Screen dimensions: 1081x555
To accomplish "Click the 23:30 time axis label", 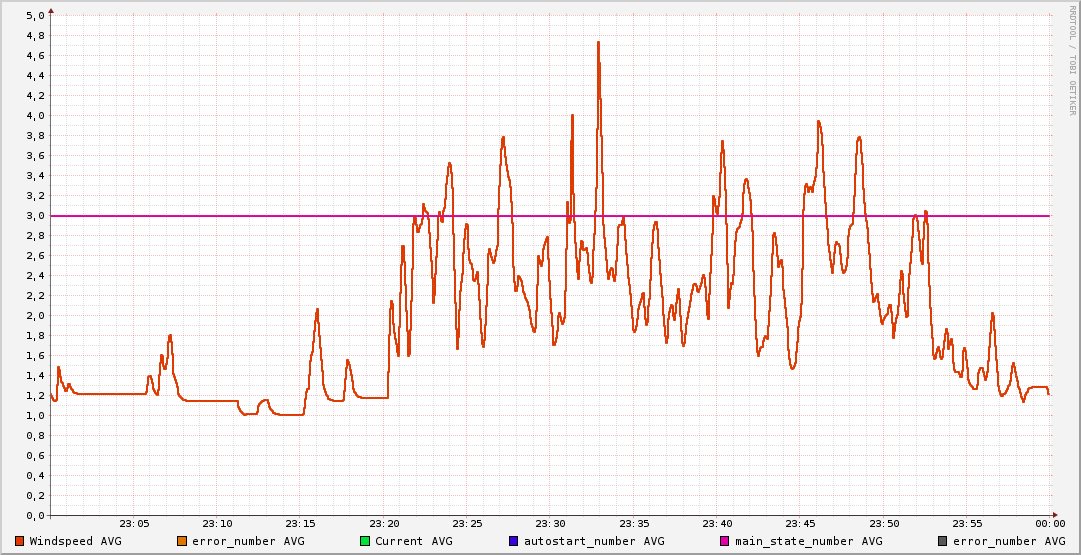I will (550, 524).
